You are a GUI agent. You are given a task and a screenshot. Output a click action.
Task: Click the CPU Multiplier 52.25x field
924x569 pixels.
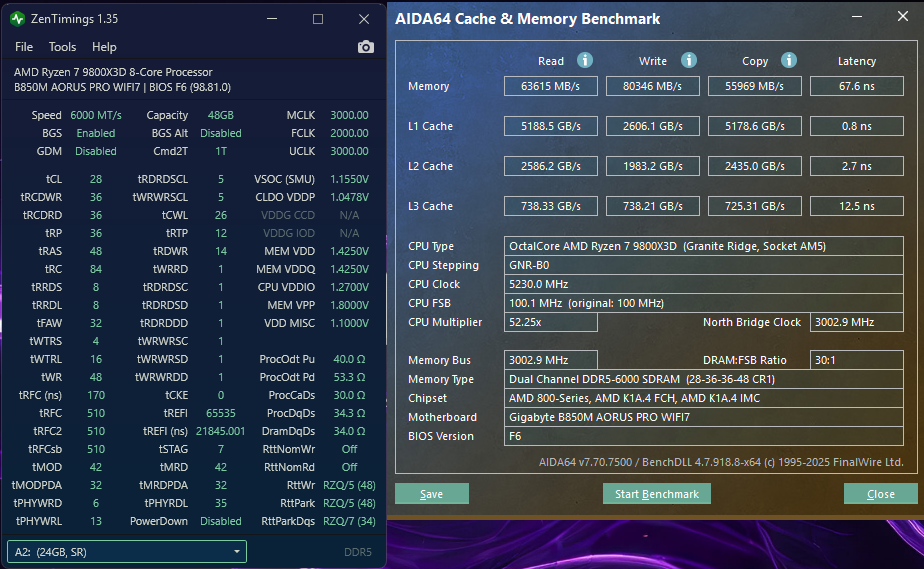point(550,322)
